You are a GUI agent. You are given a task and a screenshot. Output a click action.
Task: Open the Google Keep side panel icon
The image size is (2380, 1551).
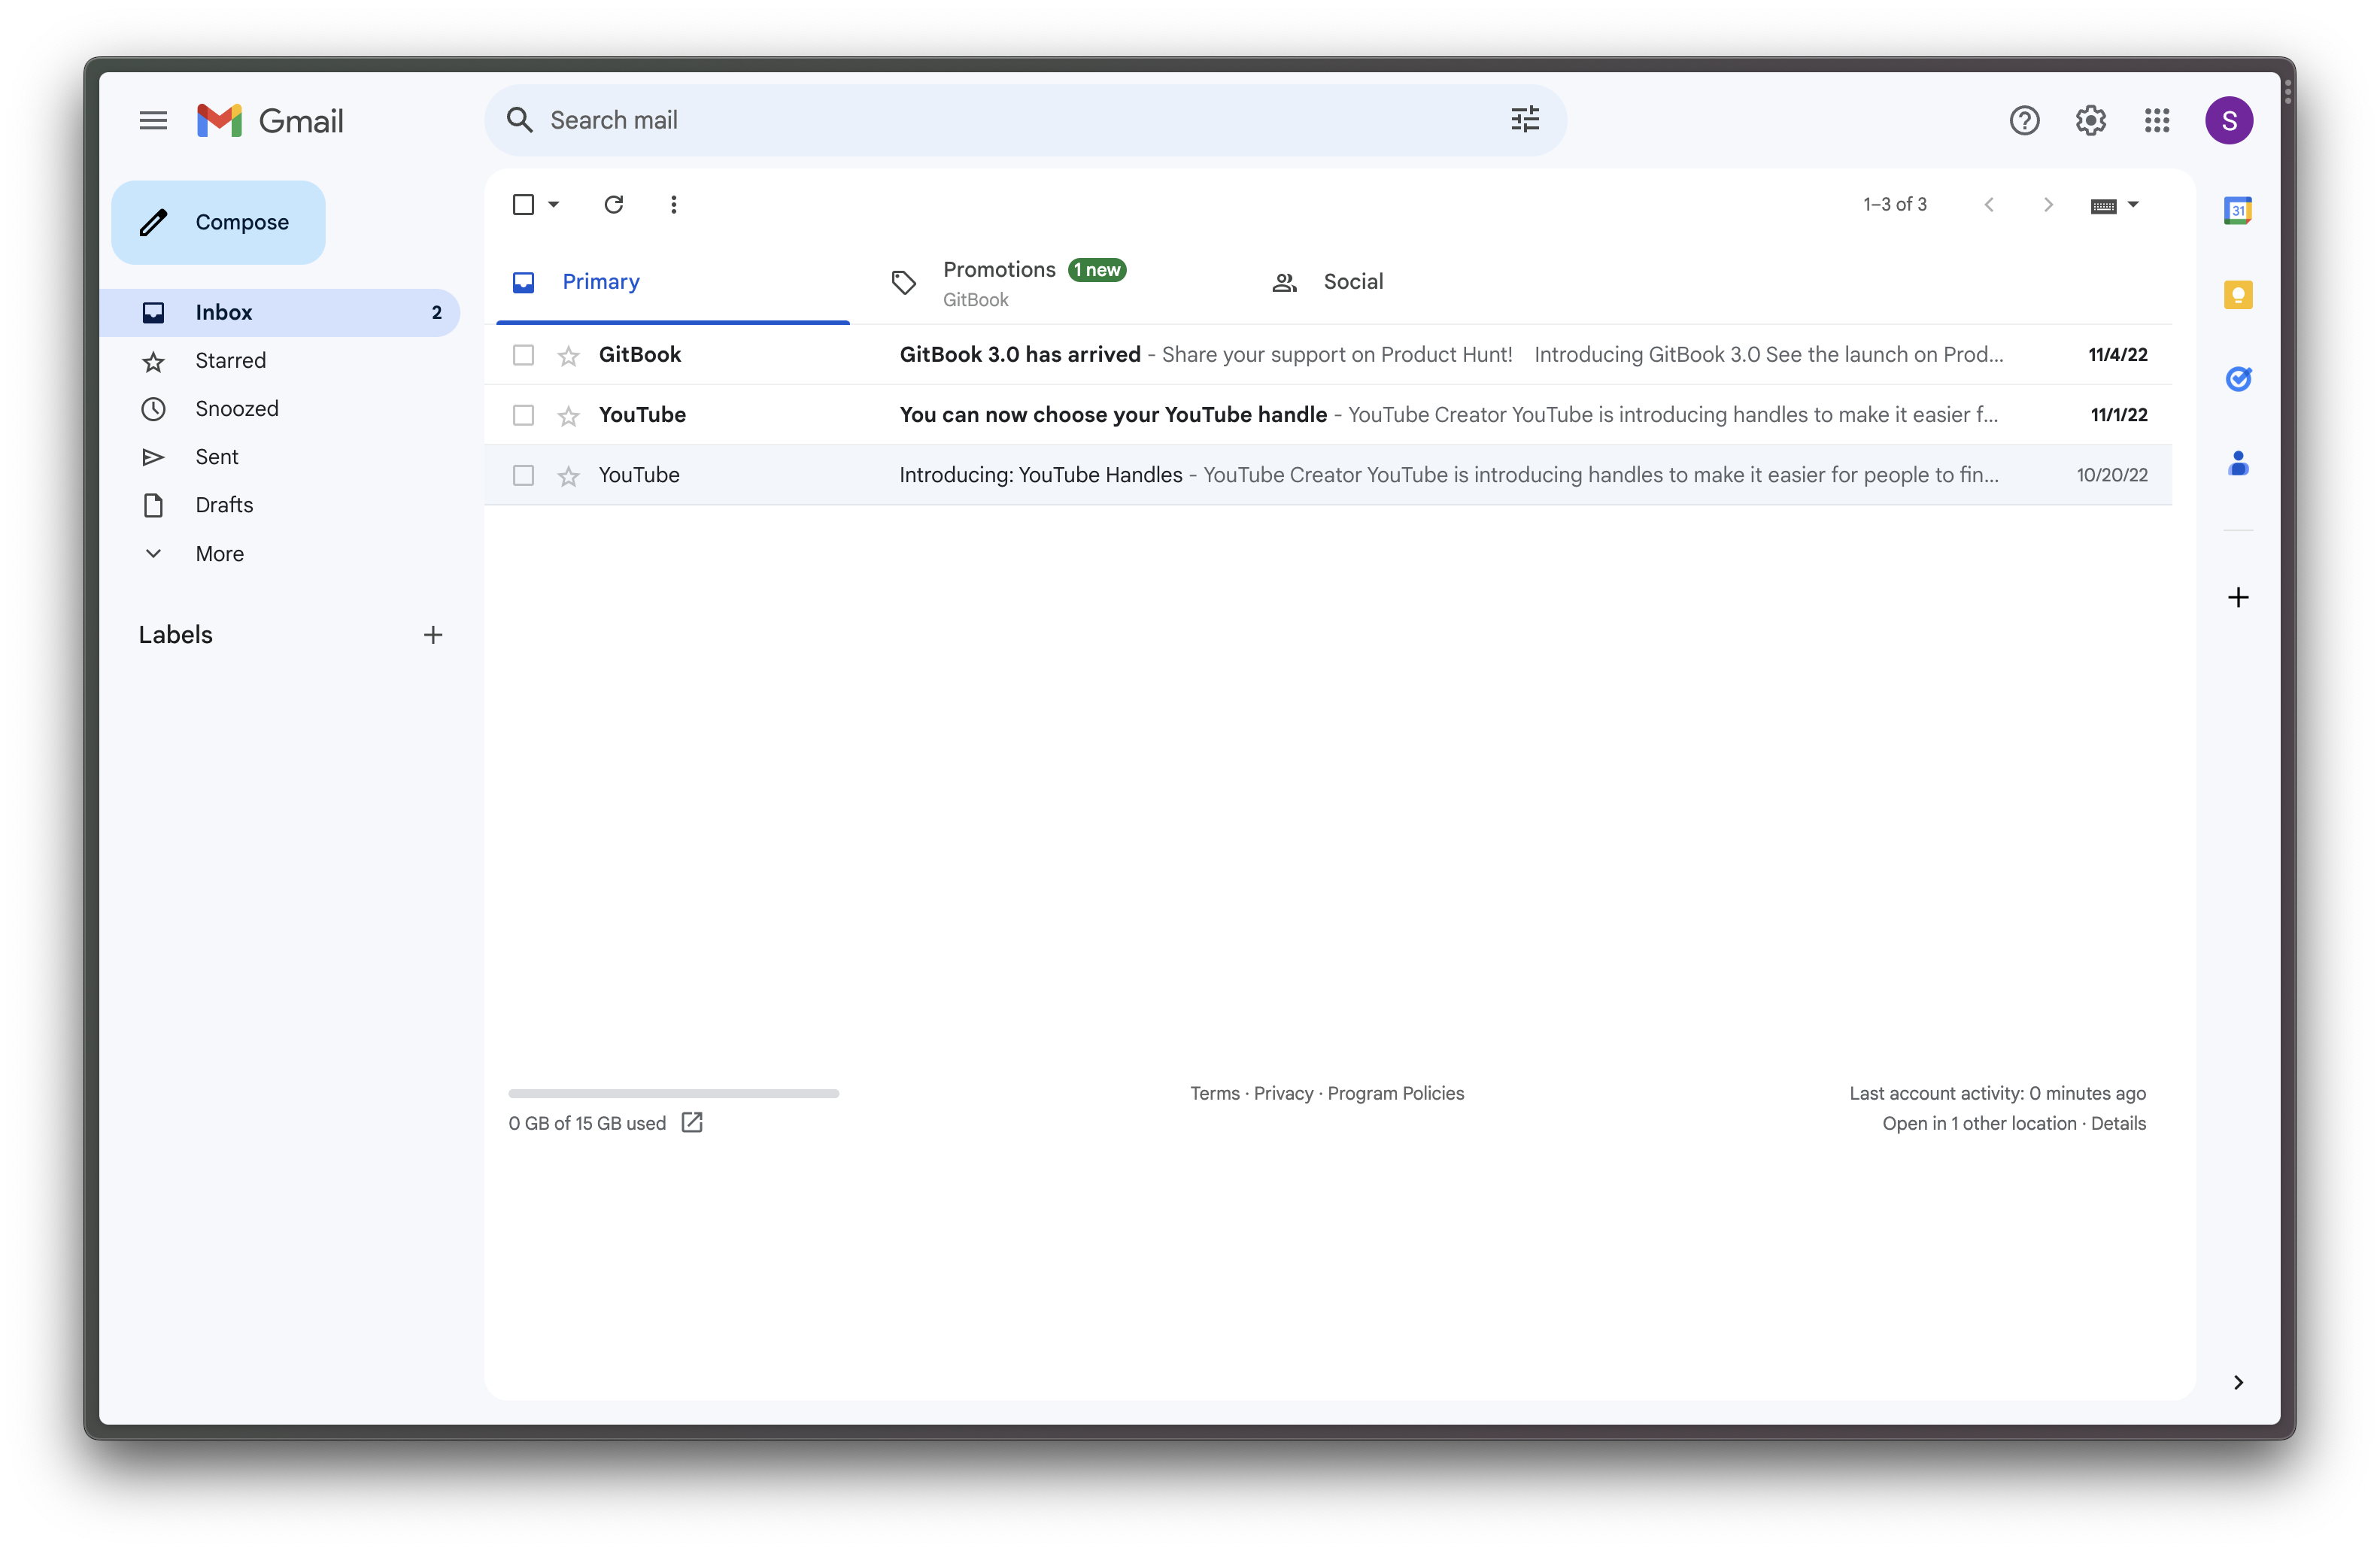tap(2237, 295)
